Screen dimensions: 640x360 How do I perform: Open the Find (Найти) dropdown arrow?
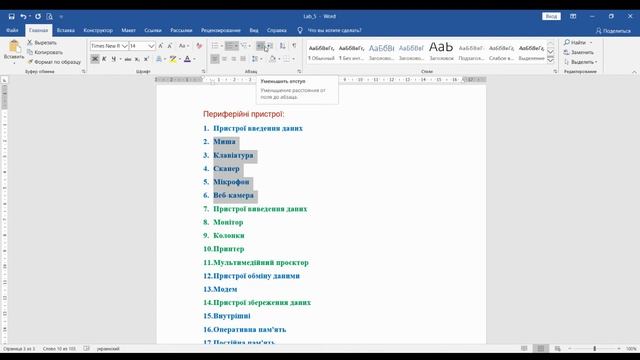[591, 42]
